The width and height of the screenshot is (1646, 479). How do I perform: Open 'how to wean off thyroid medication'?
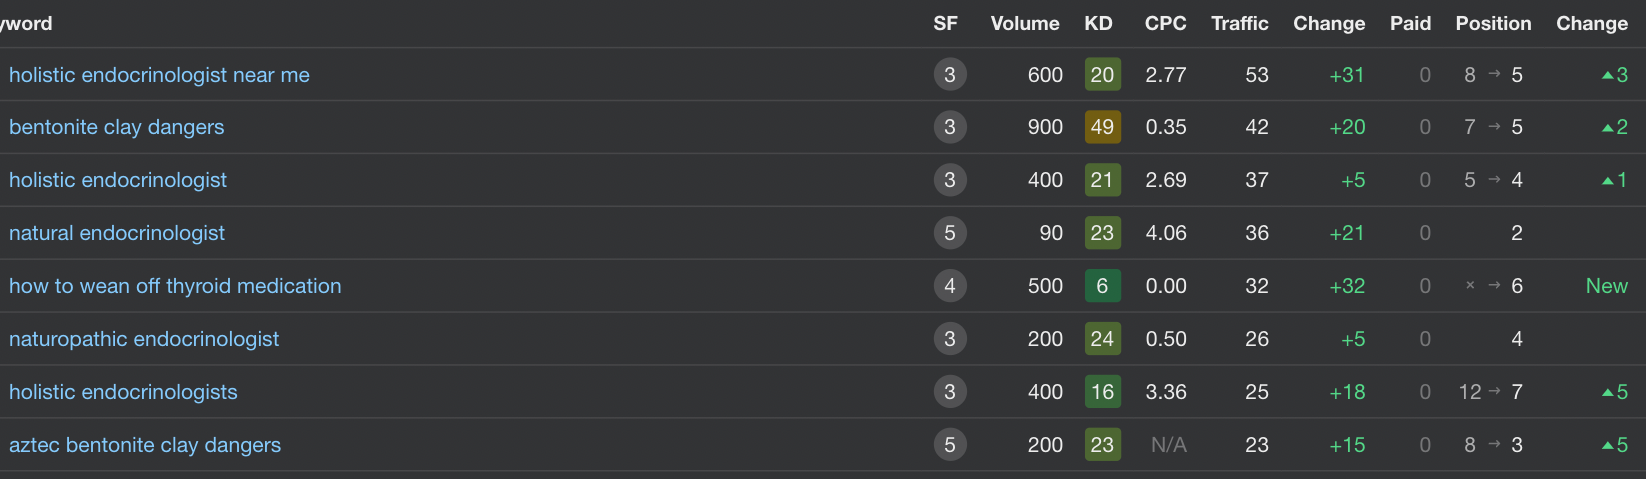tap(175, 286)
